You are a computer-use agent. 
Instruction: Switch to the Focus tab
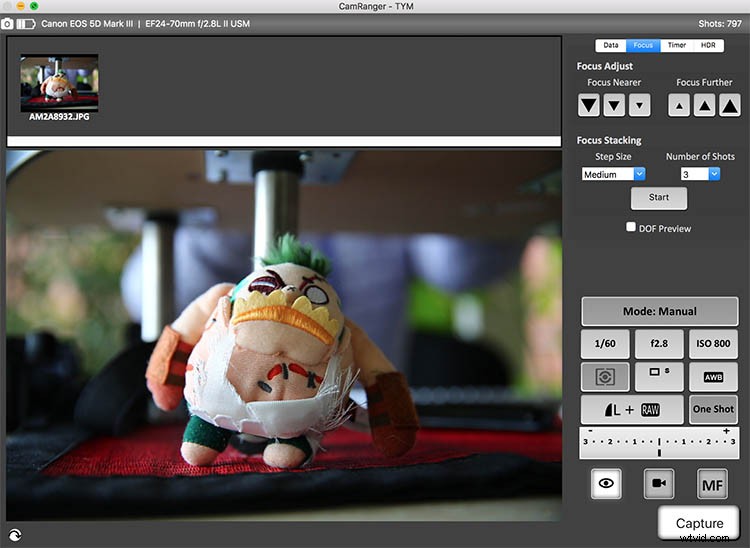coord(643,45)
